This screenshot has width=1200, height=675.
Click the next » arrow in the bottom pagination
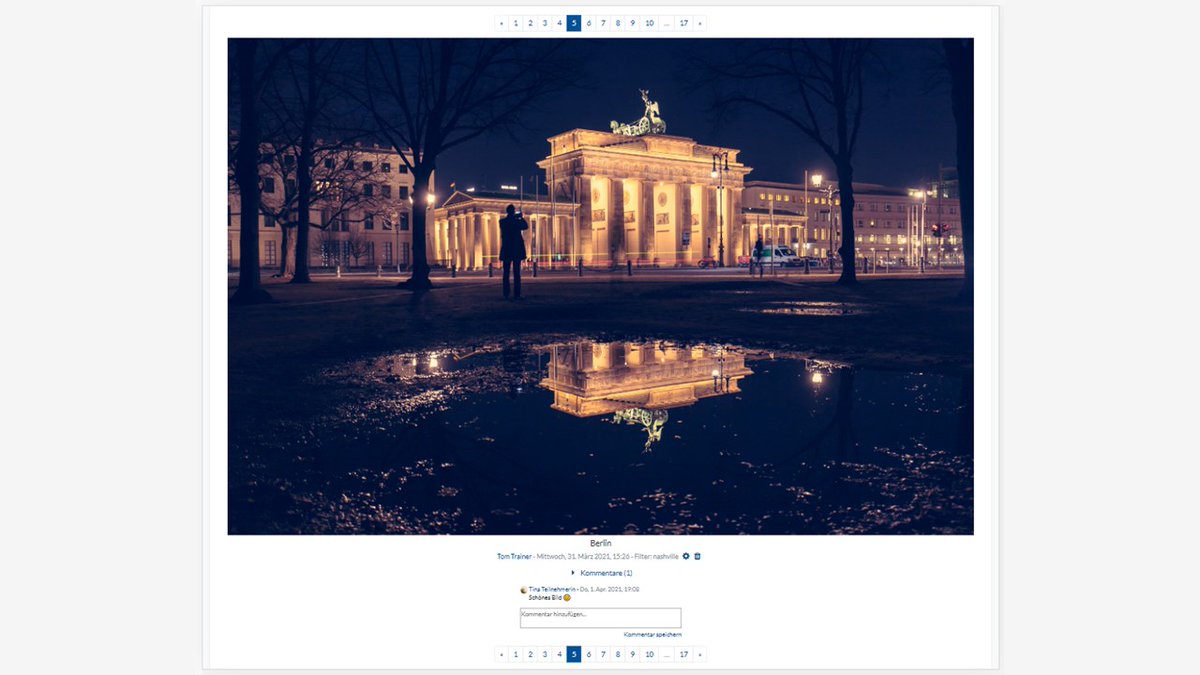point(700,654)
